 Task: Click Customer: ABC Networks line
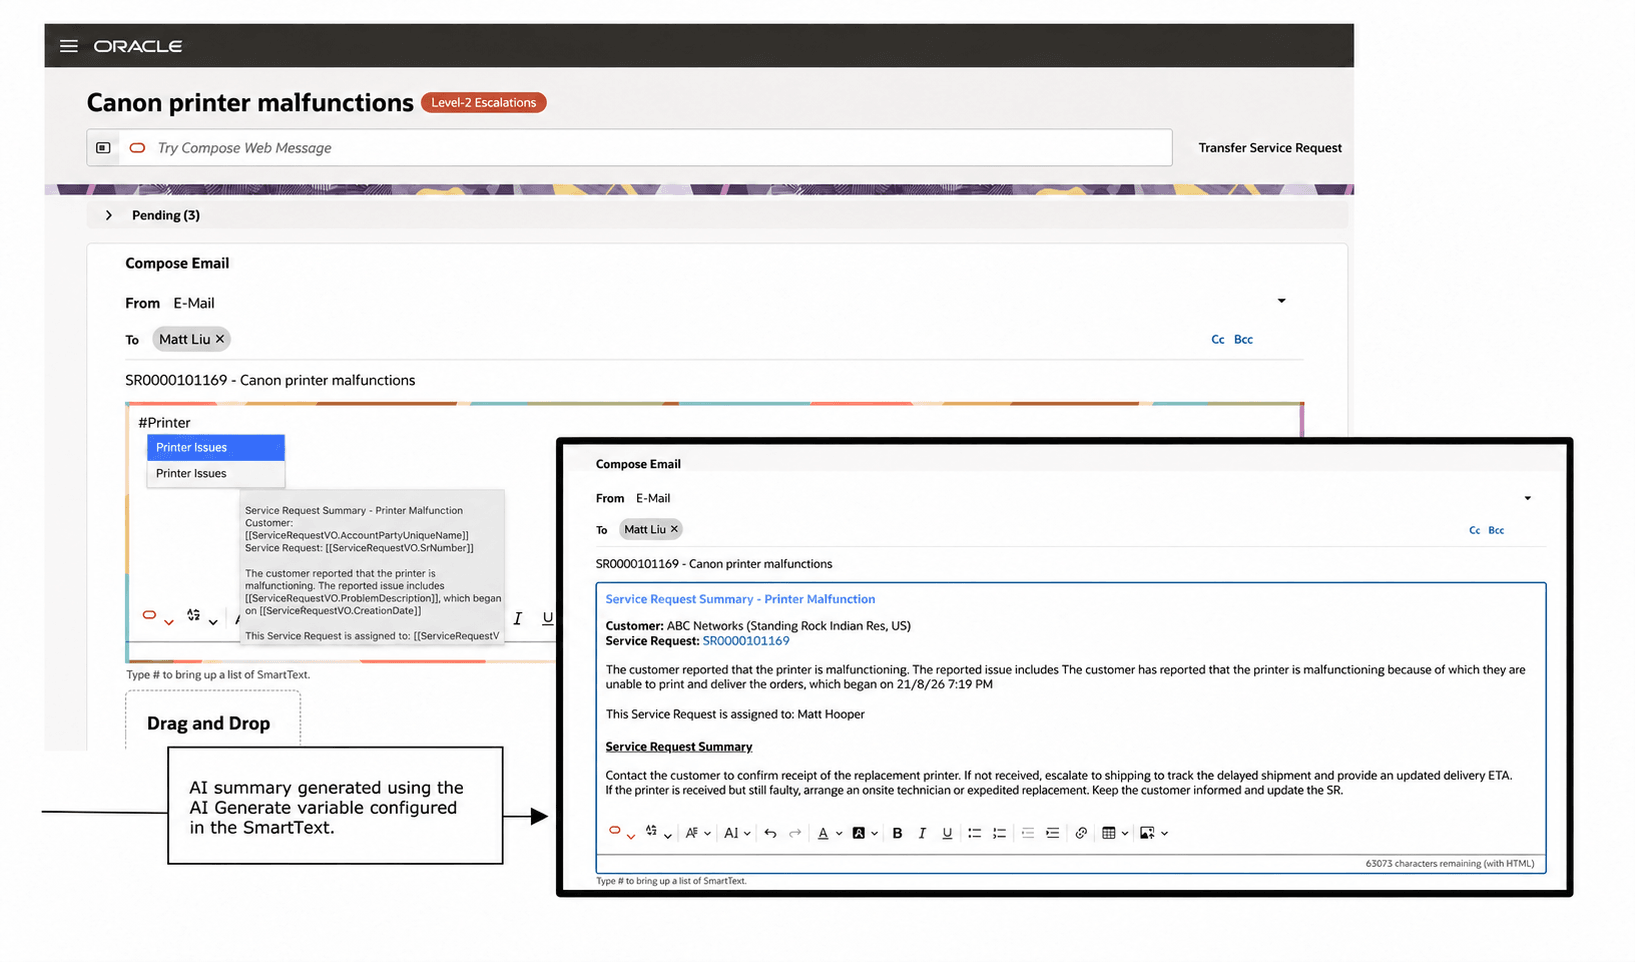coord(758,626)
